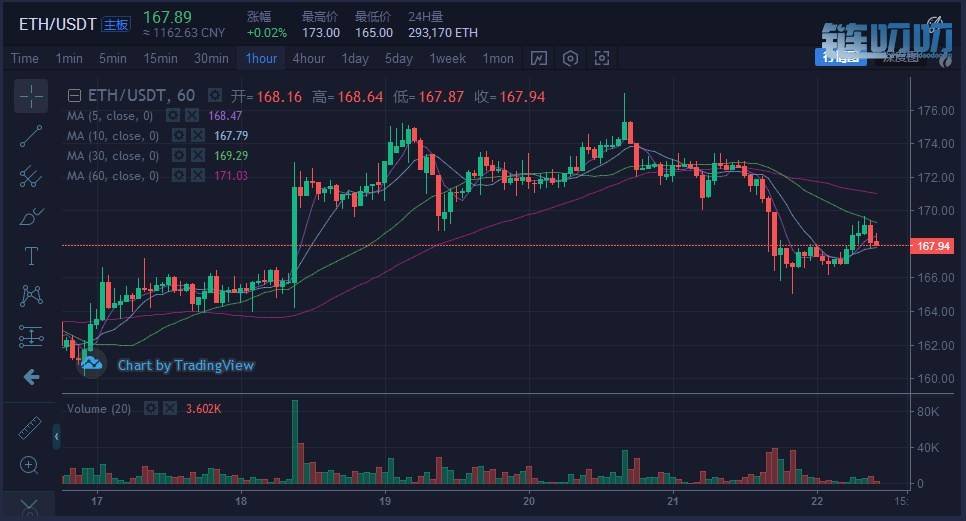
Task: Select the 15min interval tab
Action: [x=160, y=58]
